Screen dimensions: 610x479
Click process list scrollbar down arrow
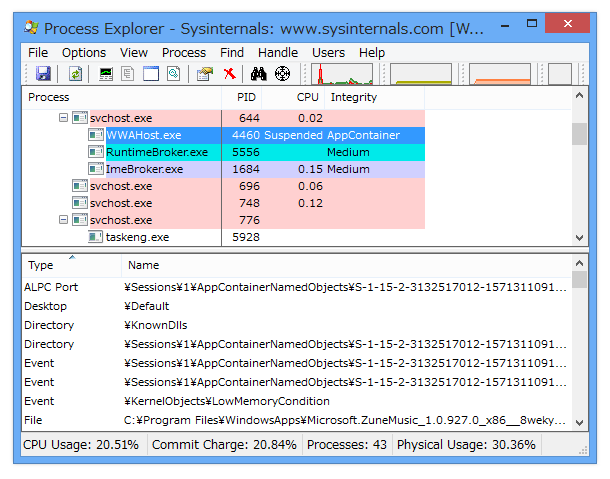(579, 237)
